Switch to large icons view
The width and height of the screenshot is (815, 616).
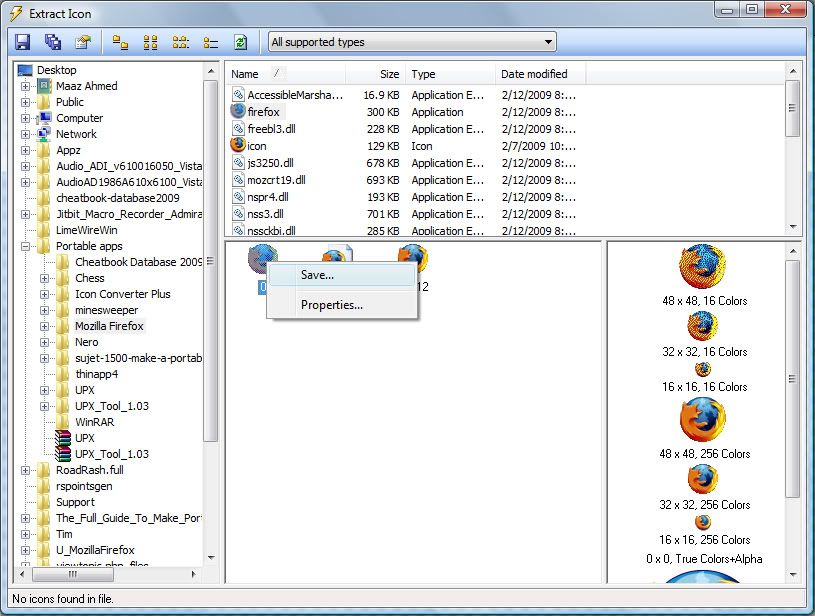pos(120,42)
